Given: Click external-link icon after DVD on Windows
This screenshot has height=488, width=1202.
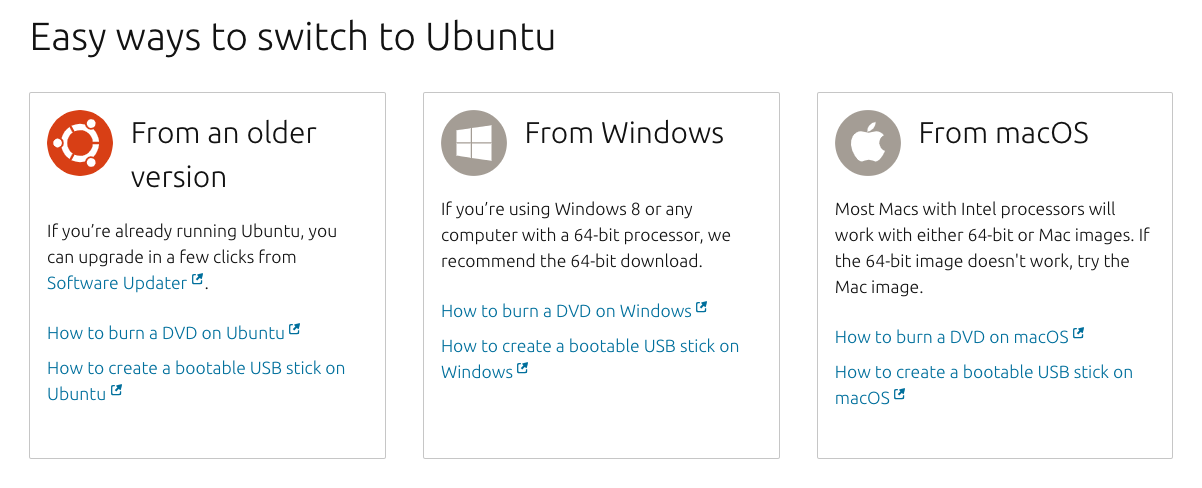Looking at the screenshot, I should [702, 307].
